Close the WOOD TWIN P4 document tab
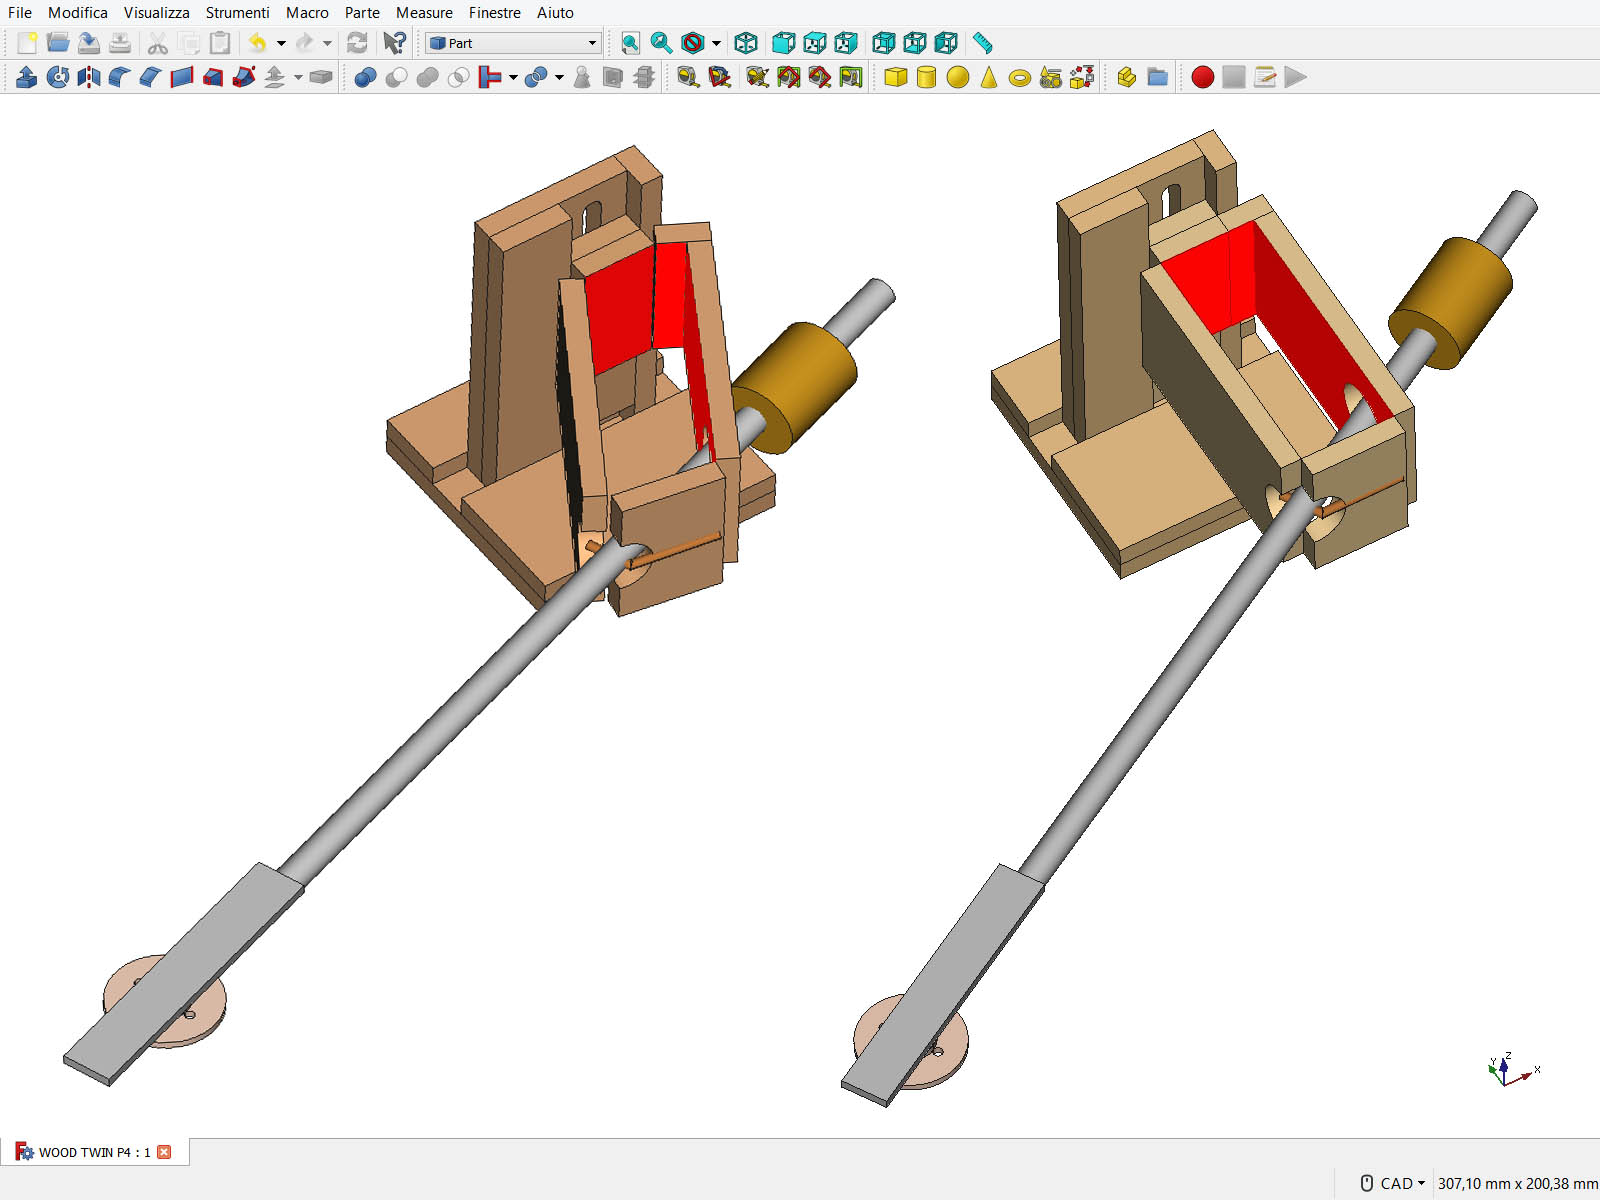Screen dimensions: 1600x1200 click(x=164, y=1152)
